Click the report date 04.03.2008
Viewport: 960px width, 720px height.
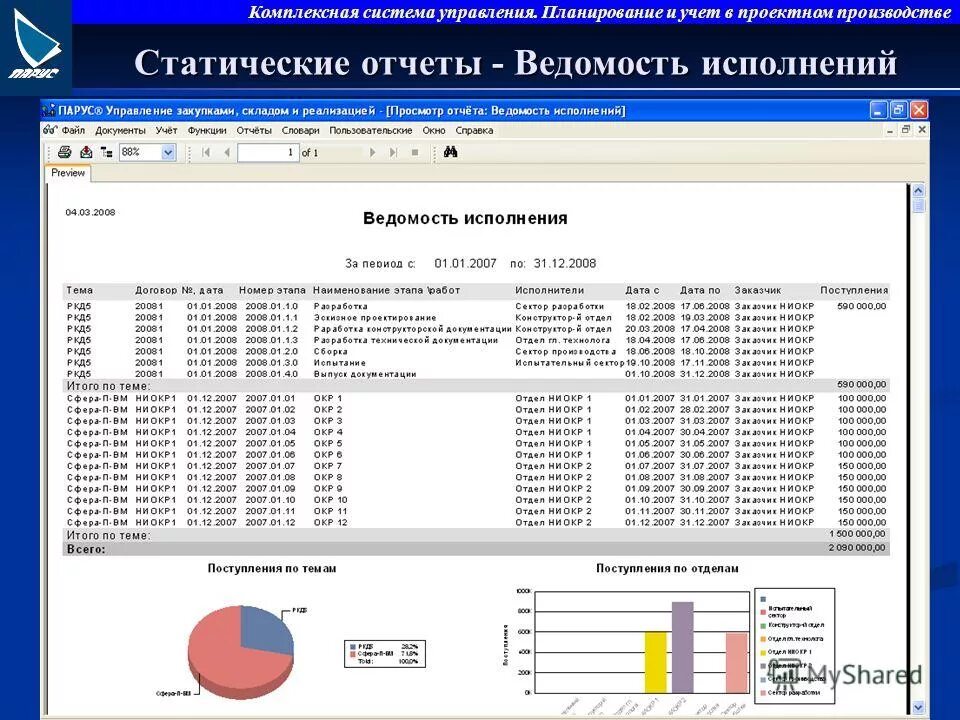tap(91, 212)
